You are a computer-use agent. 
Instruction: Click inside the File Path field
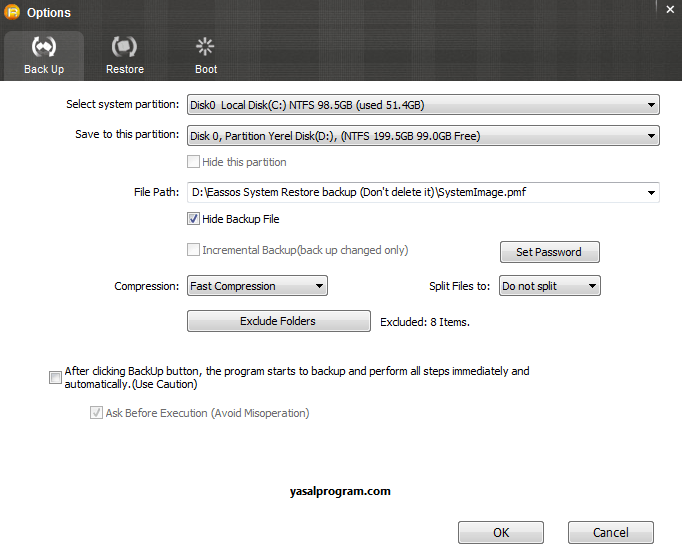[415, 192]
